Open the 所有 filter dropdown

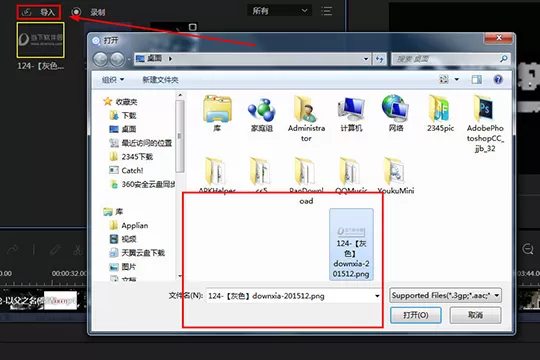[279, 11]
